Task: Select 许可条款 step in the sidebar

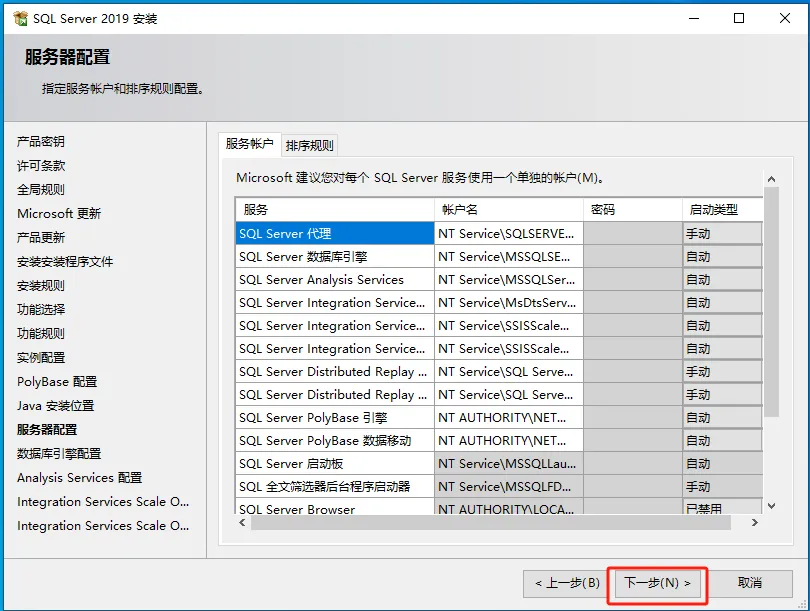Action: (x=41, y=166)
